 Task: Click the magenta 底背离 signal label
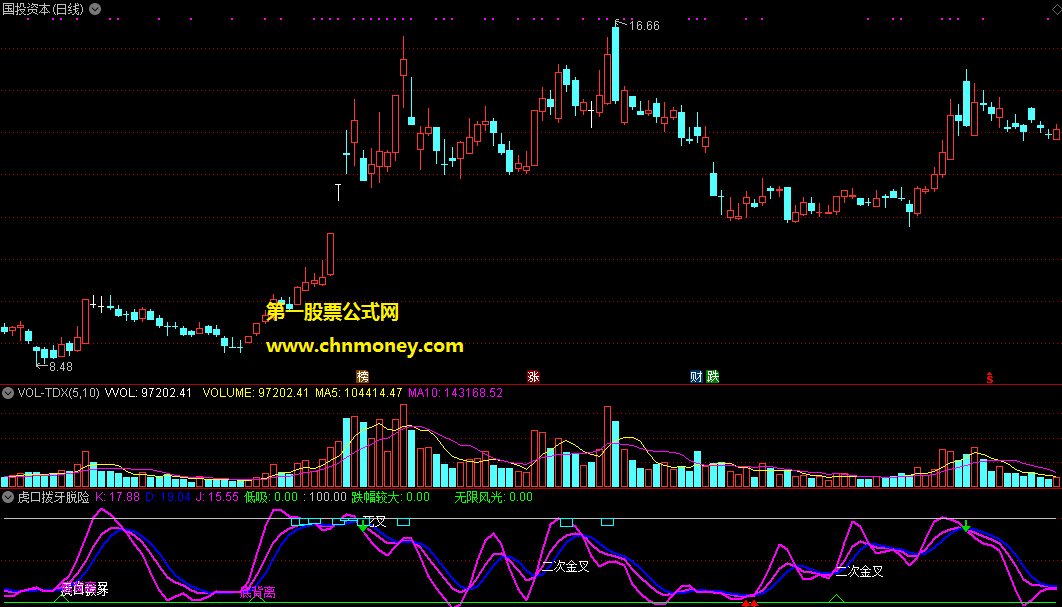(257, 593)
